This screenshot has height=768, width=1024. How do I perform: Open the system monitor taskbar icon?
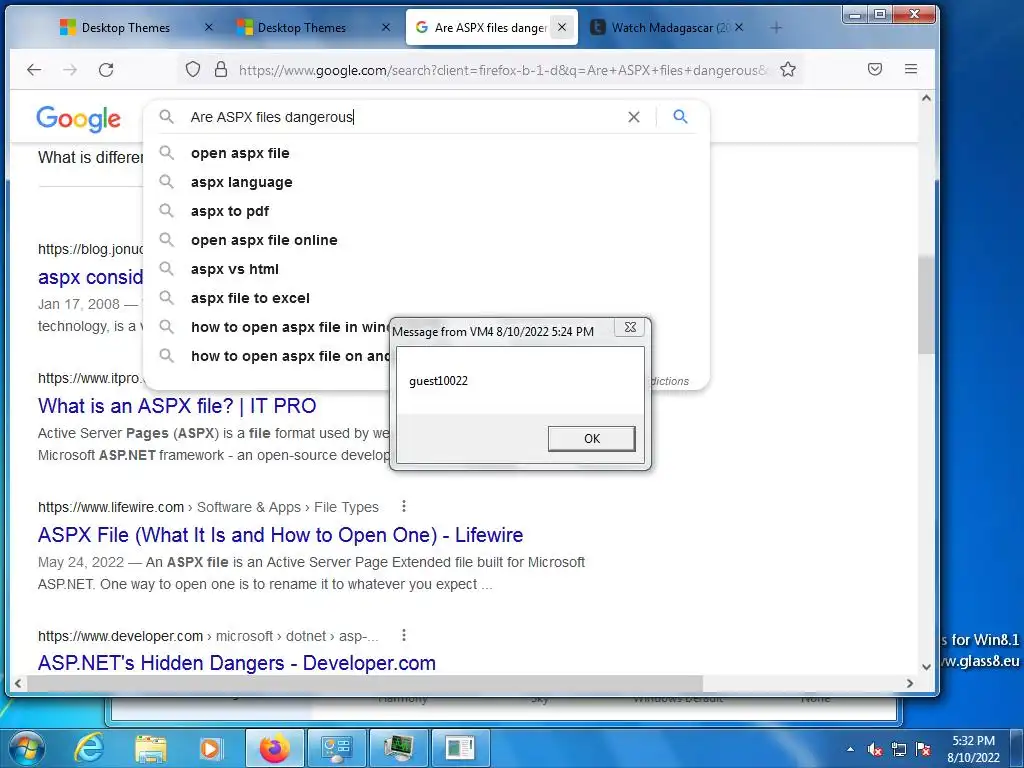[398, 748]
